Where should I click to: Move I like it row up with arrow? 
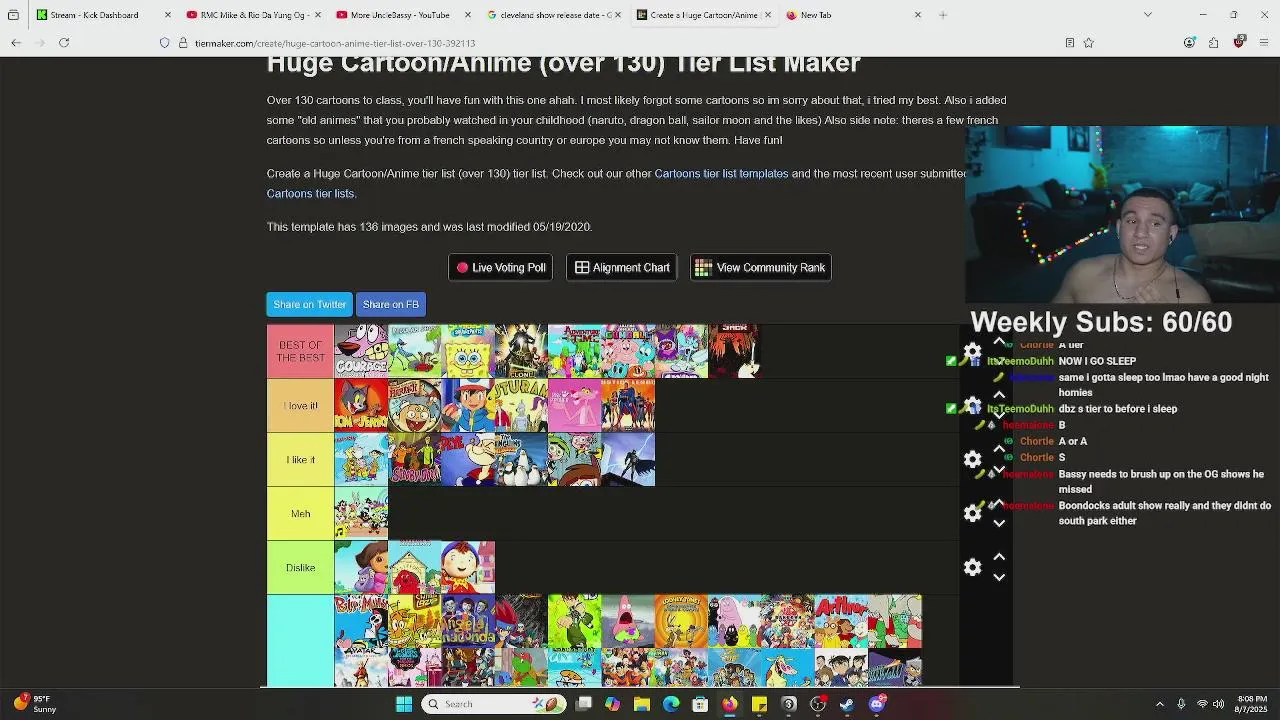pos(999,449)
